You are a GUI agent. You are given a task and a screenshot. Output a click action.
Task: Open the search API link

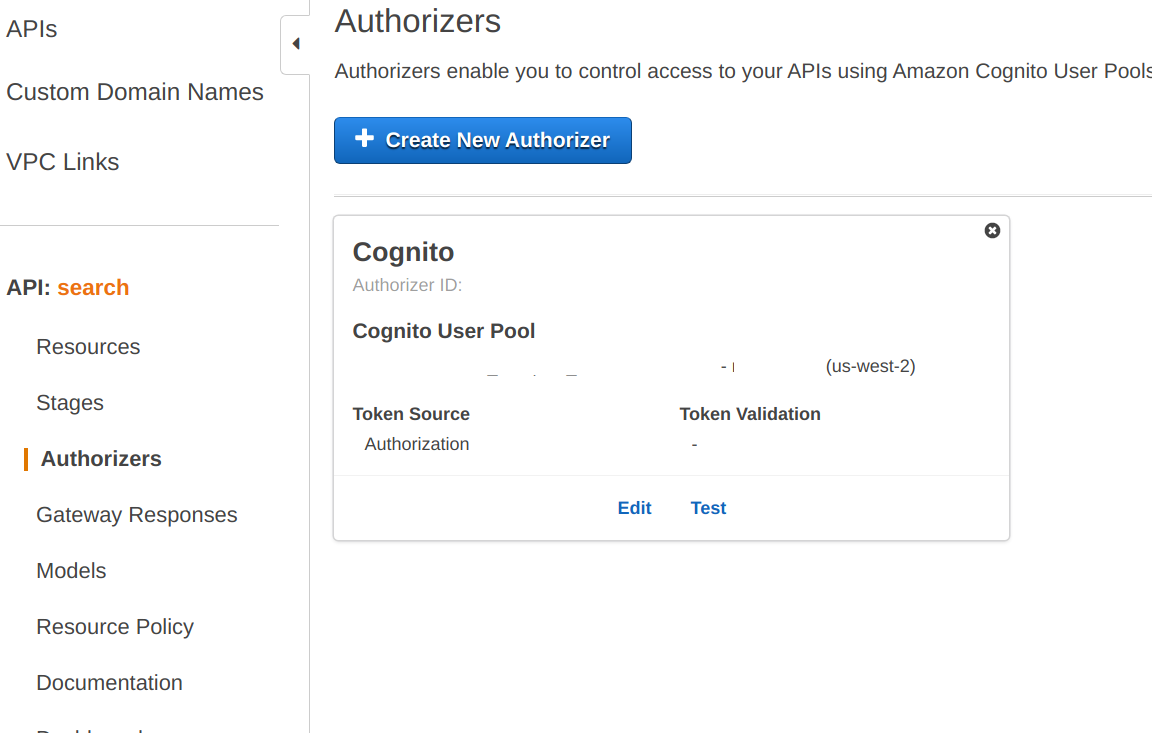[x=93, y=287]
